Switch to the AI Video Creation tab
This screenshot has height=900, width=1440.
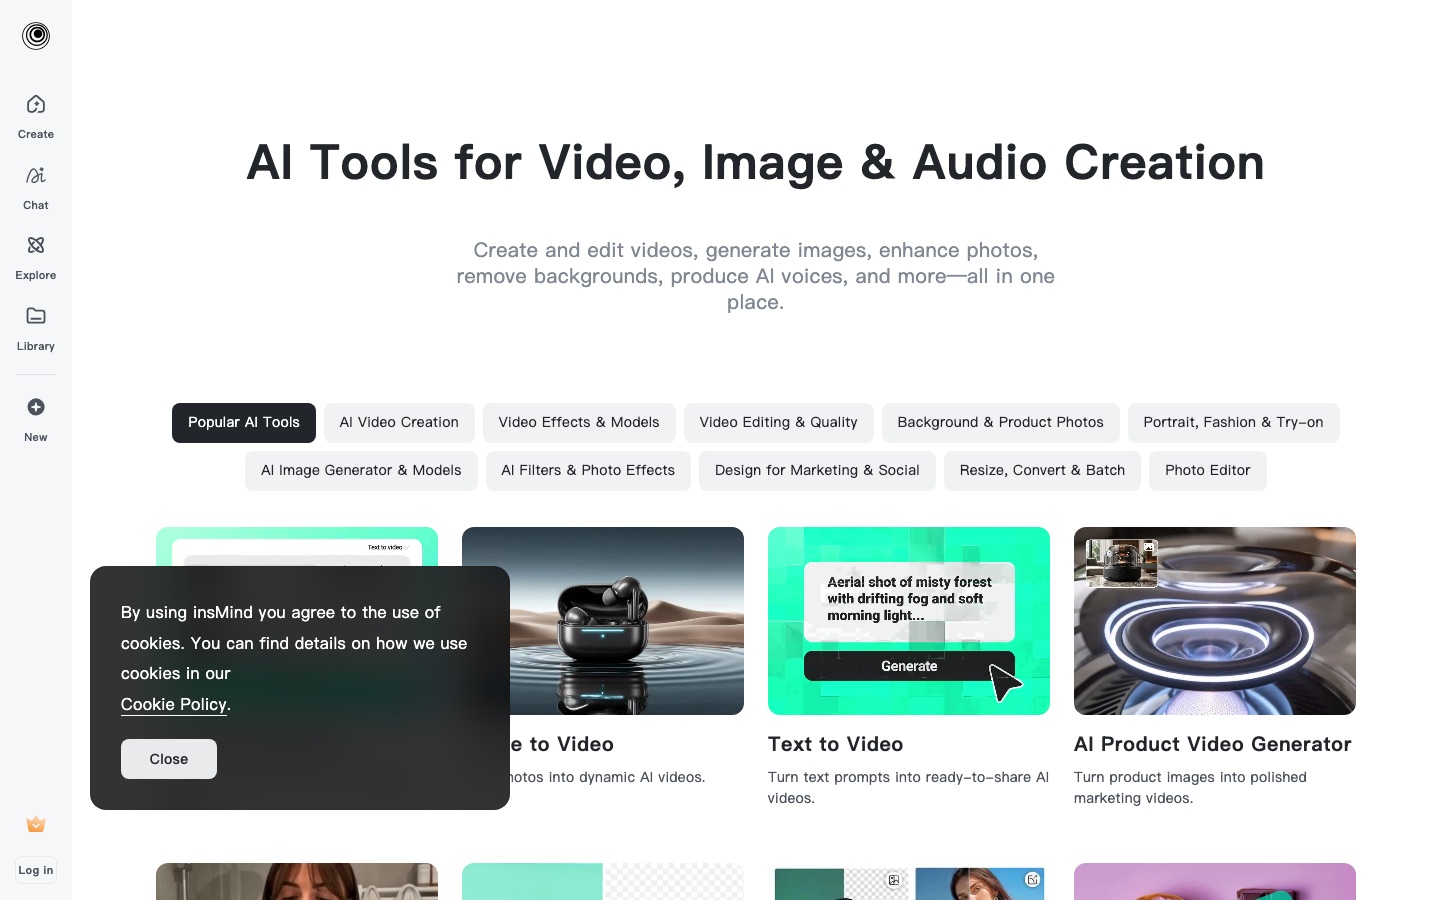click(399, 423)
